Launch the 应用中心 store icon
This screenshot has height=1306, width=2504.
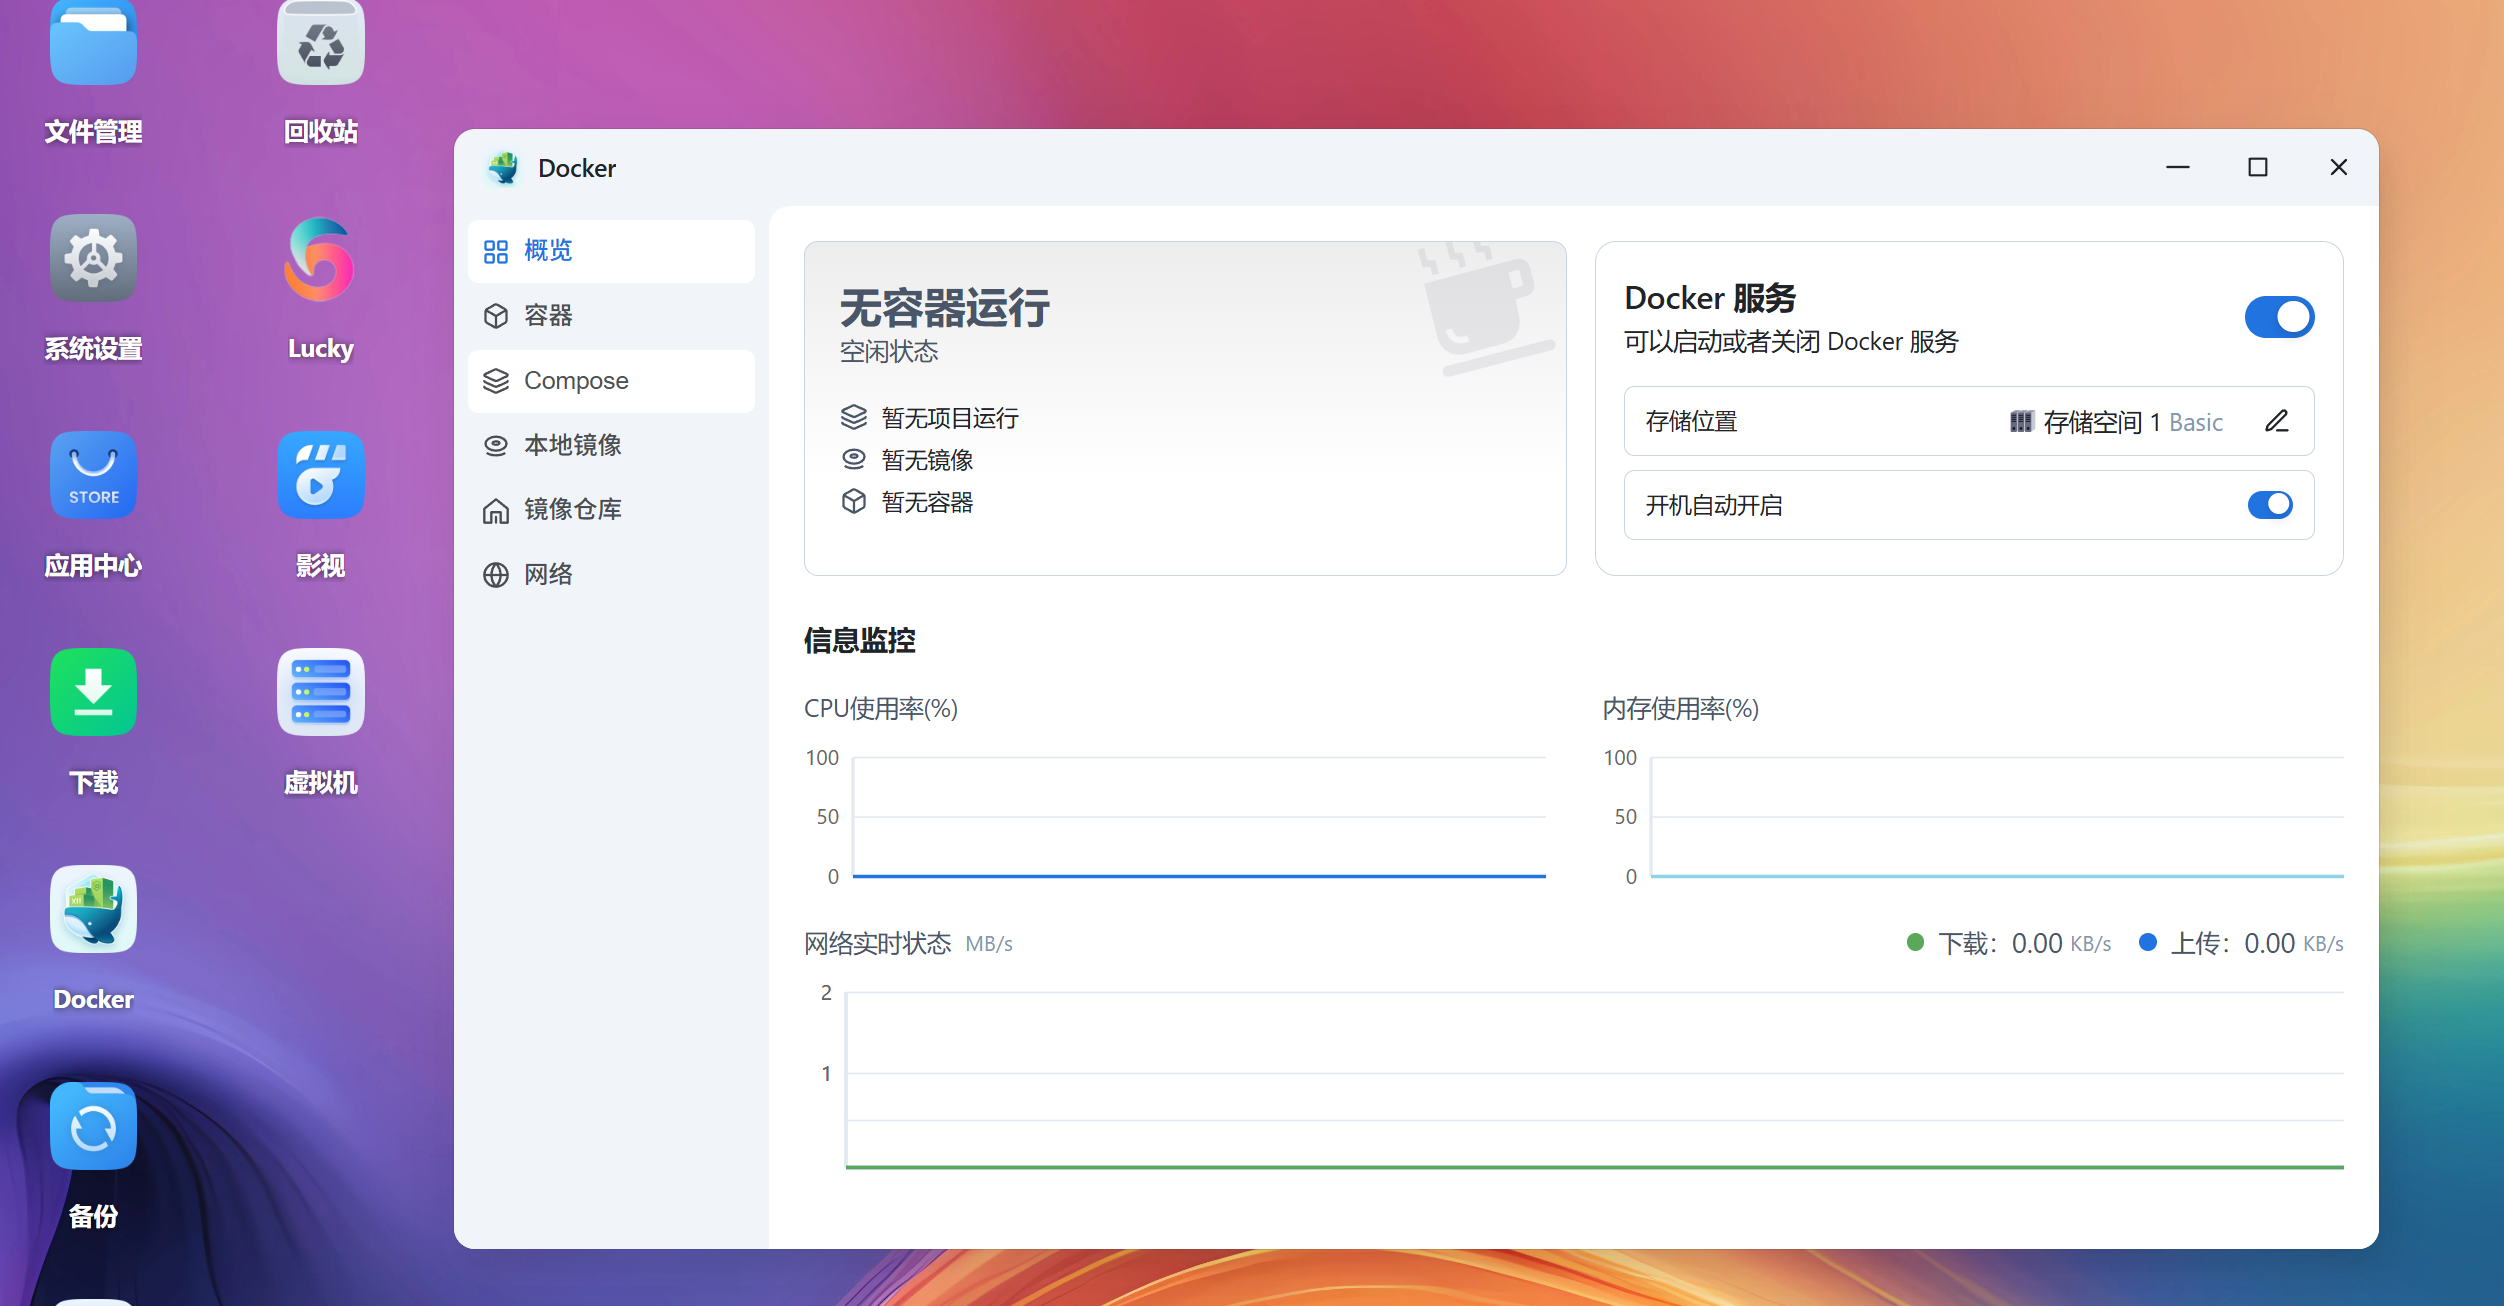click(93, 476)
